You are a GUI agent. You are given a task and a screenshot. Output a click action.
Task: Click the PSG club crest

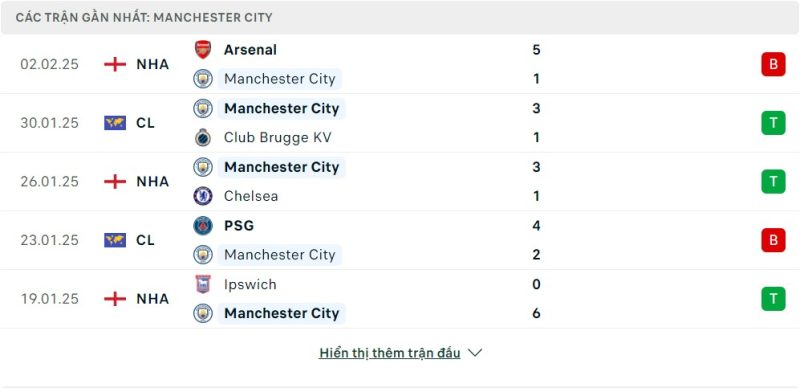click(203, 226)
